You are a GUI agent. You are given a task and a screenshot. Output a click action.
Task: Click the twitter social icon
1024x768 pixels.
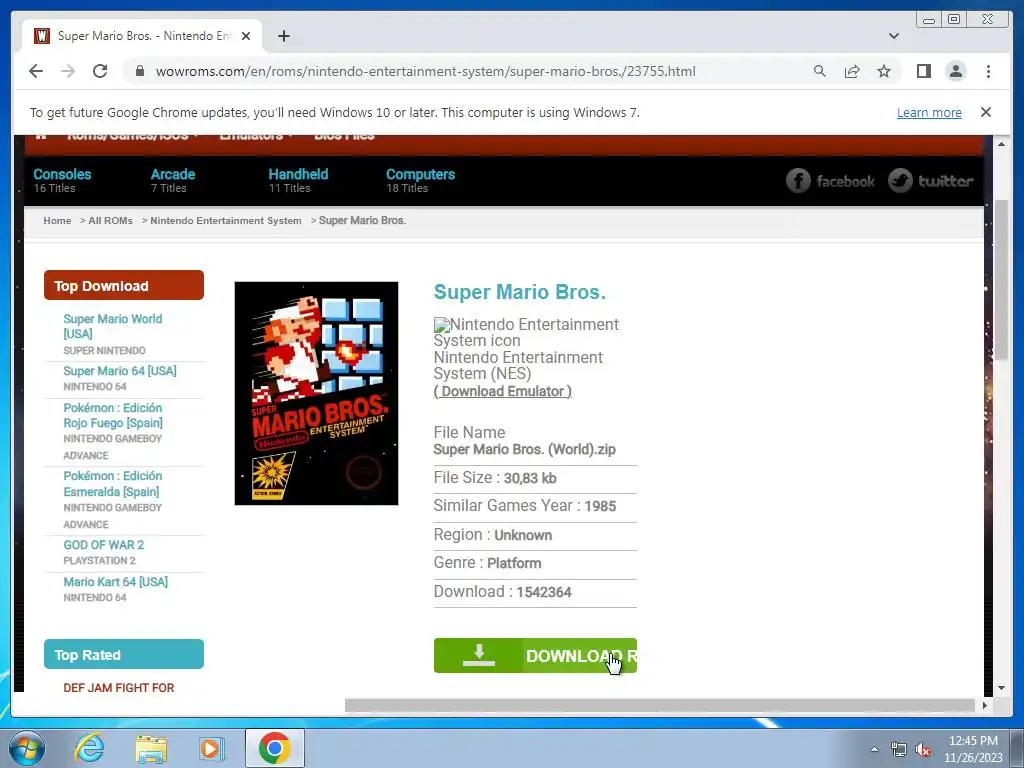(931, 181)
